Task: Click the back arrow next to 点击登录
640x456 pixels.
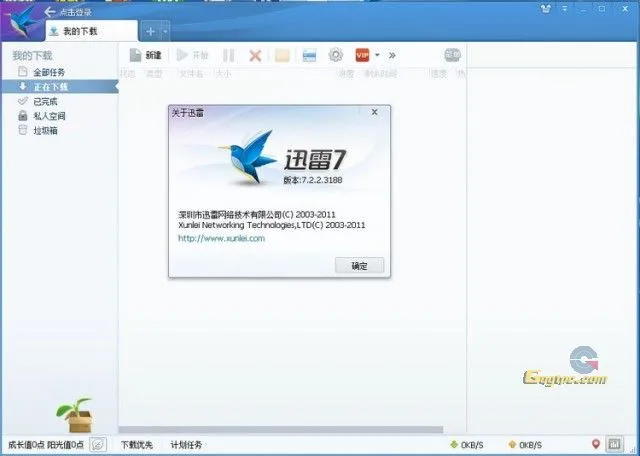Action: (x=50, y=12)
